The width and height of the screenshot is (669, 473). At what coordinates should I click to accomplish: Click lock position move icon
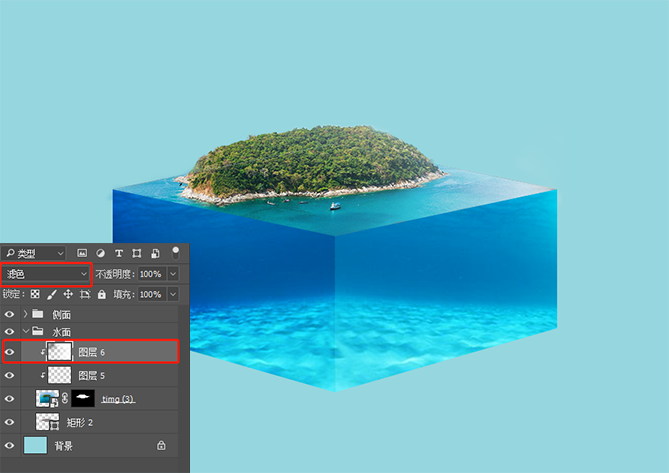pyautogui.click(x=68, y=294)
